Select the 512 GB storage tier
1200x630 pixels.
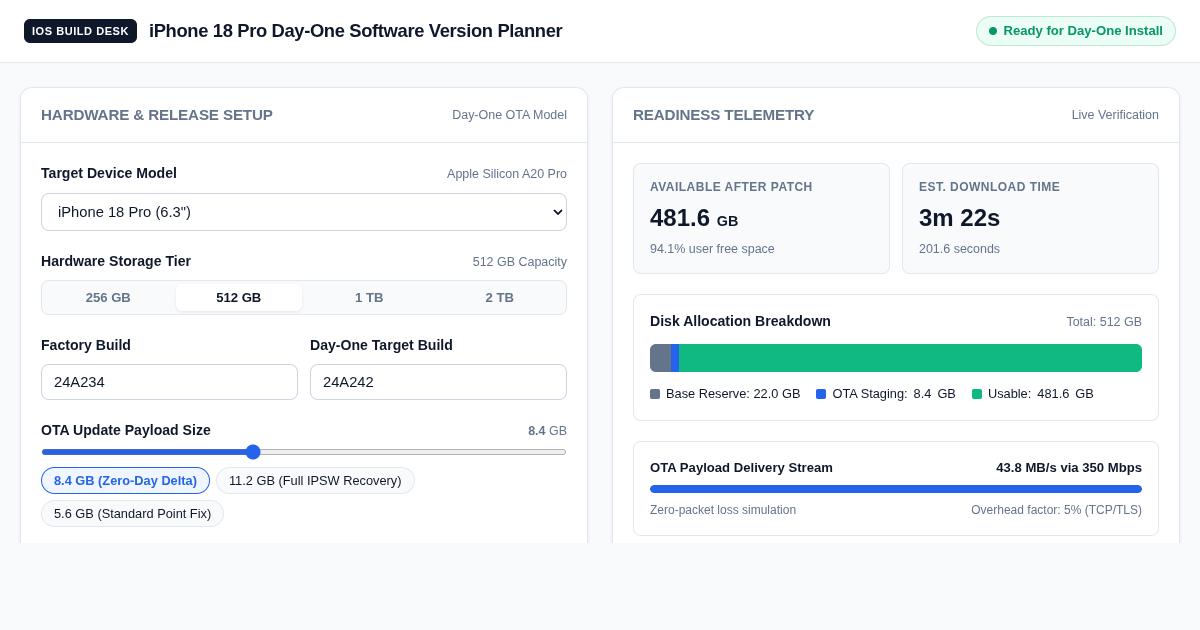click(x=239, y=298)
